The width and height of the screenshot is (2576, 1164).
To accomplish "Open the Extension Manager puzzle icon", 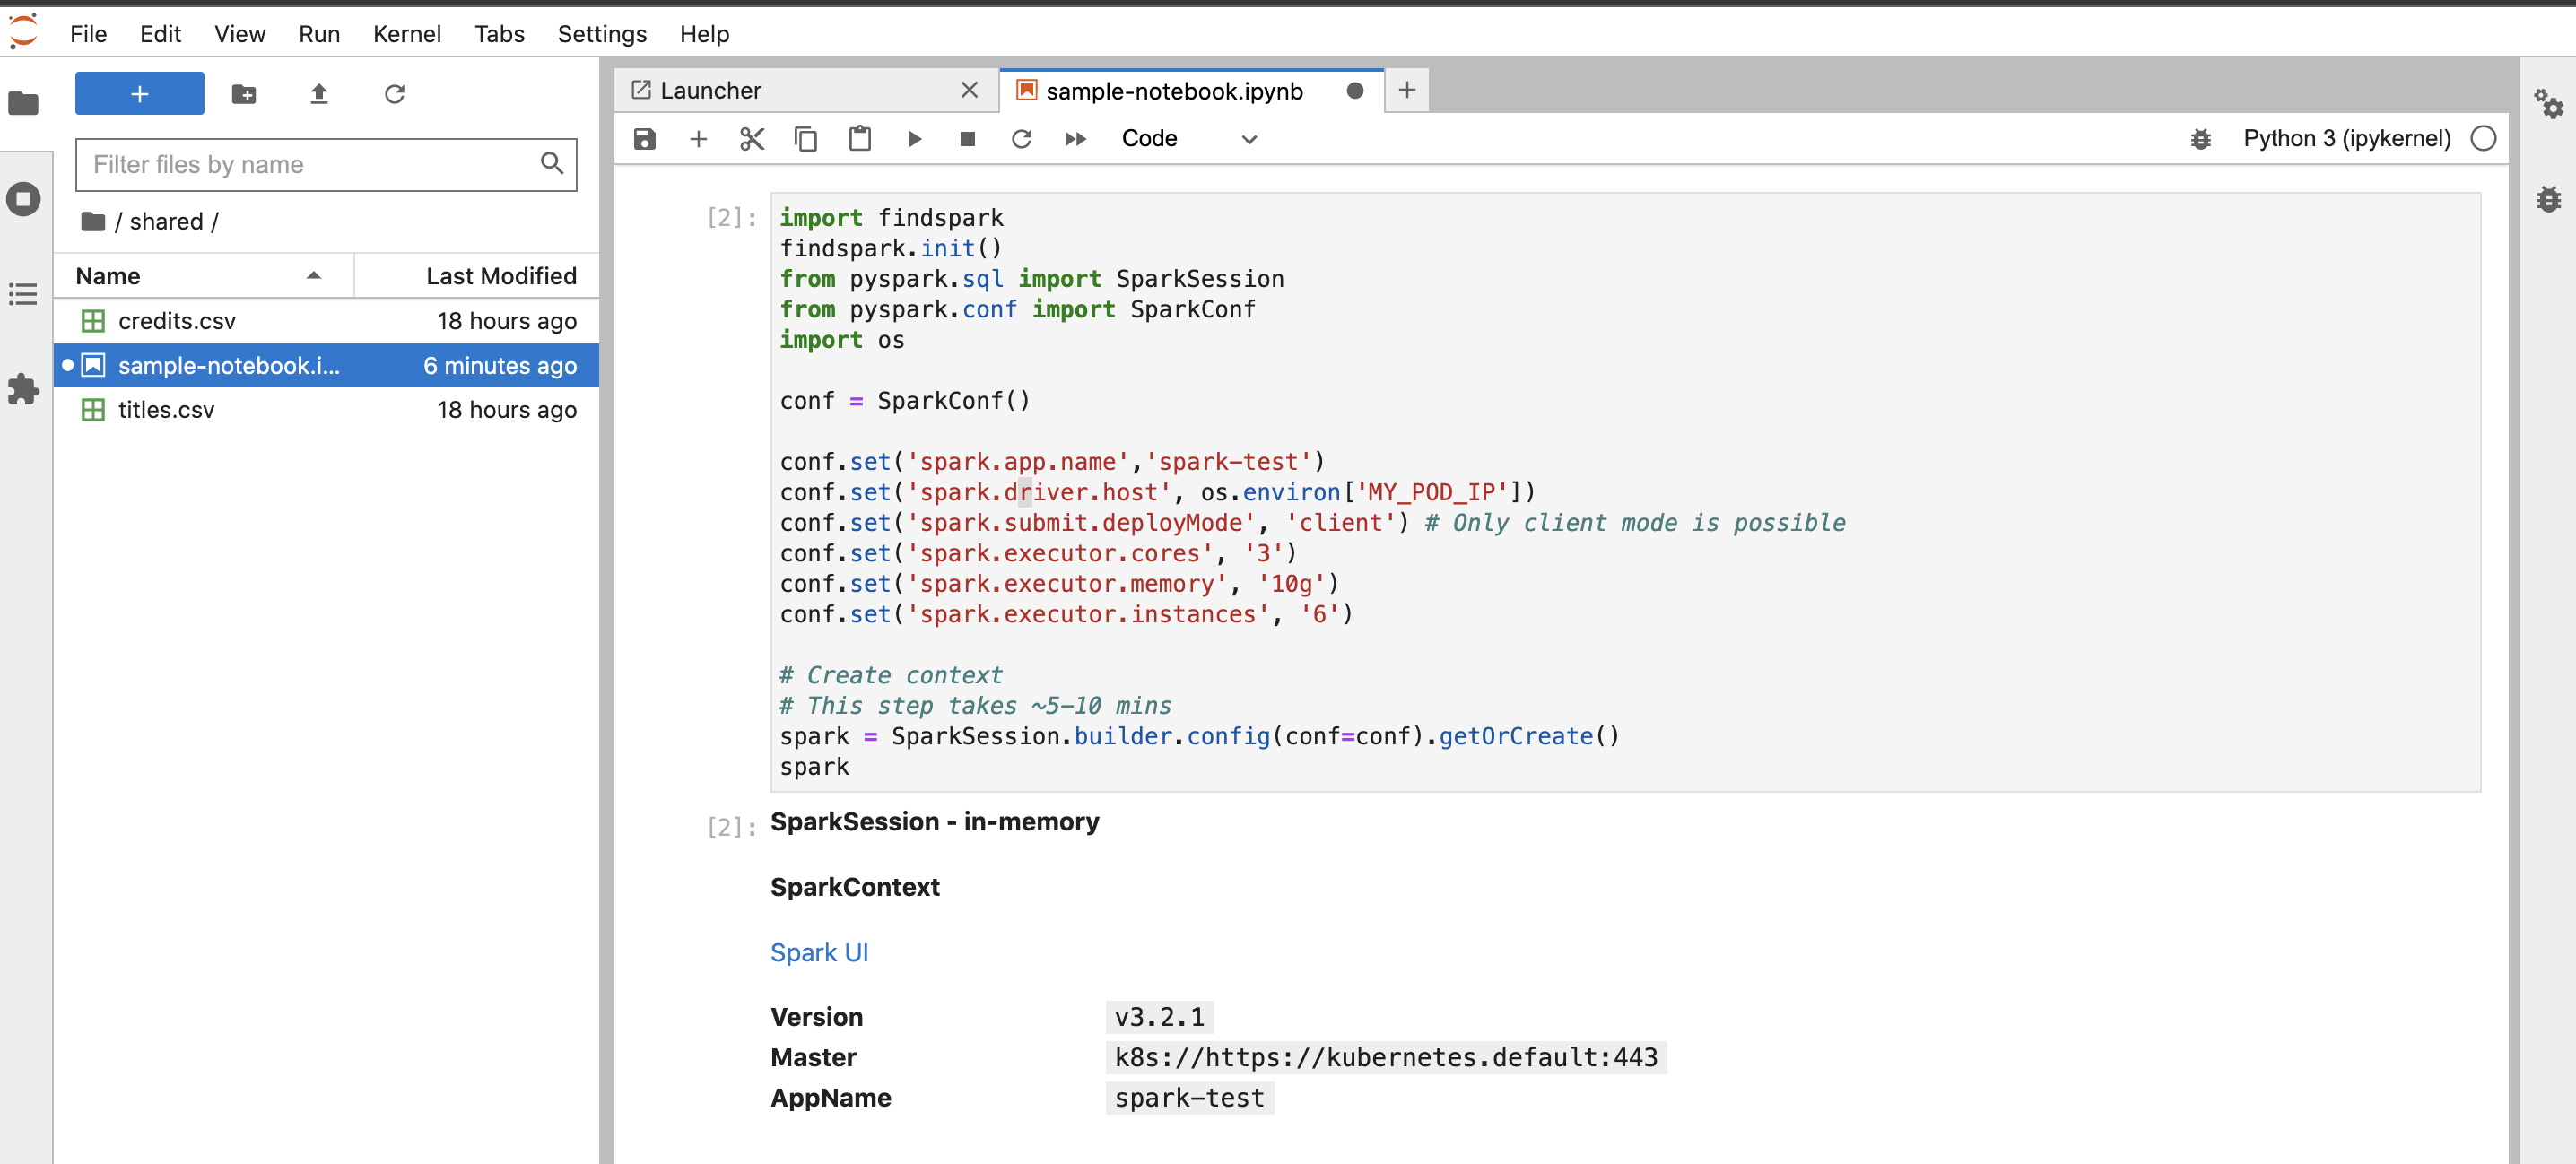I will coord(24,389).
